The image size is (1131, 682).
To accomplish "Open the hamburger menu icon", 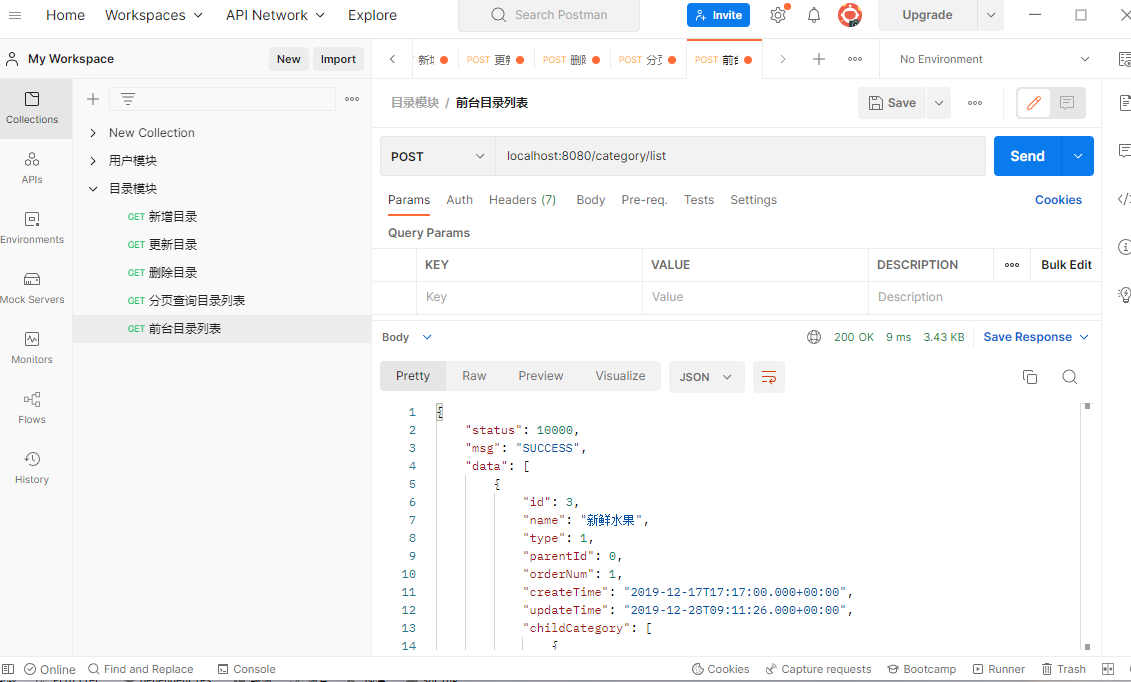I will pyautogui.click(x=14, y=15).
